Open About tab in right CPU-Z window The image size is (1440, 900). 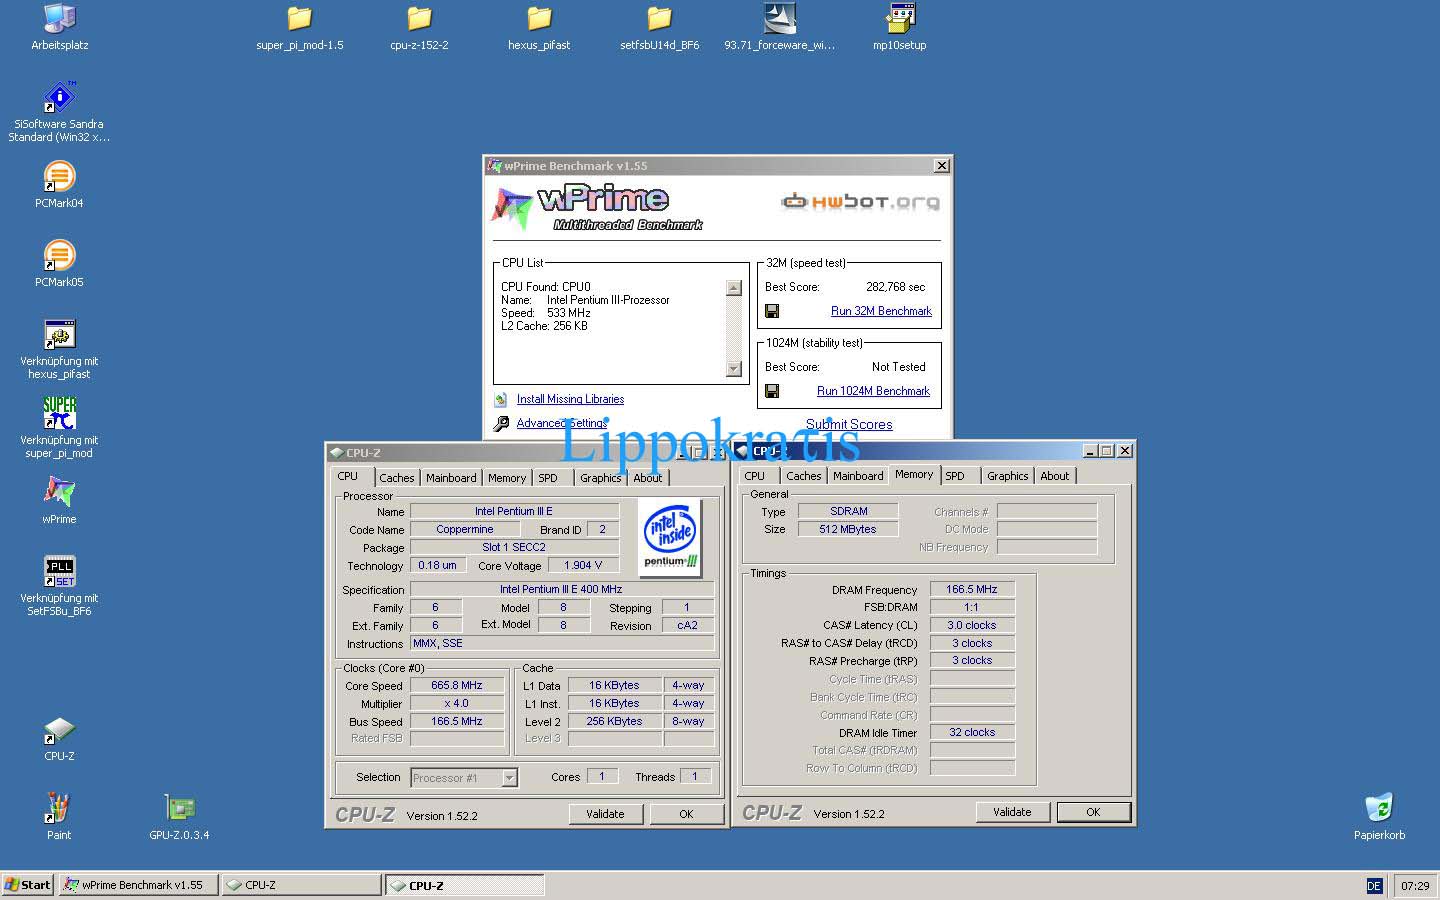pyautogui.click(x=1054, y=476)
